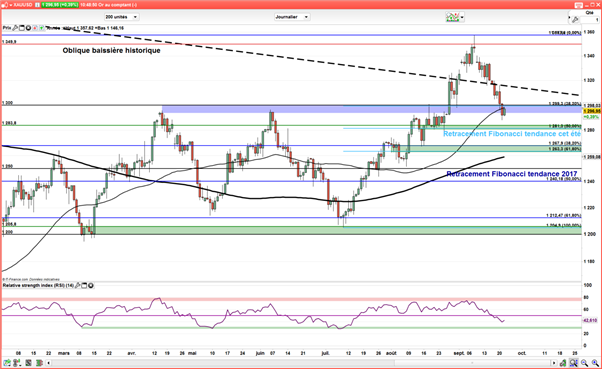Open the Journalier timeframe dropdown
Image resolution: width=602 pixels, height=369 pixels.
(x=292, y=17)
